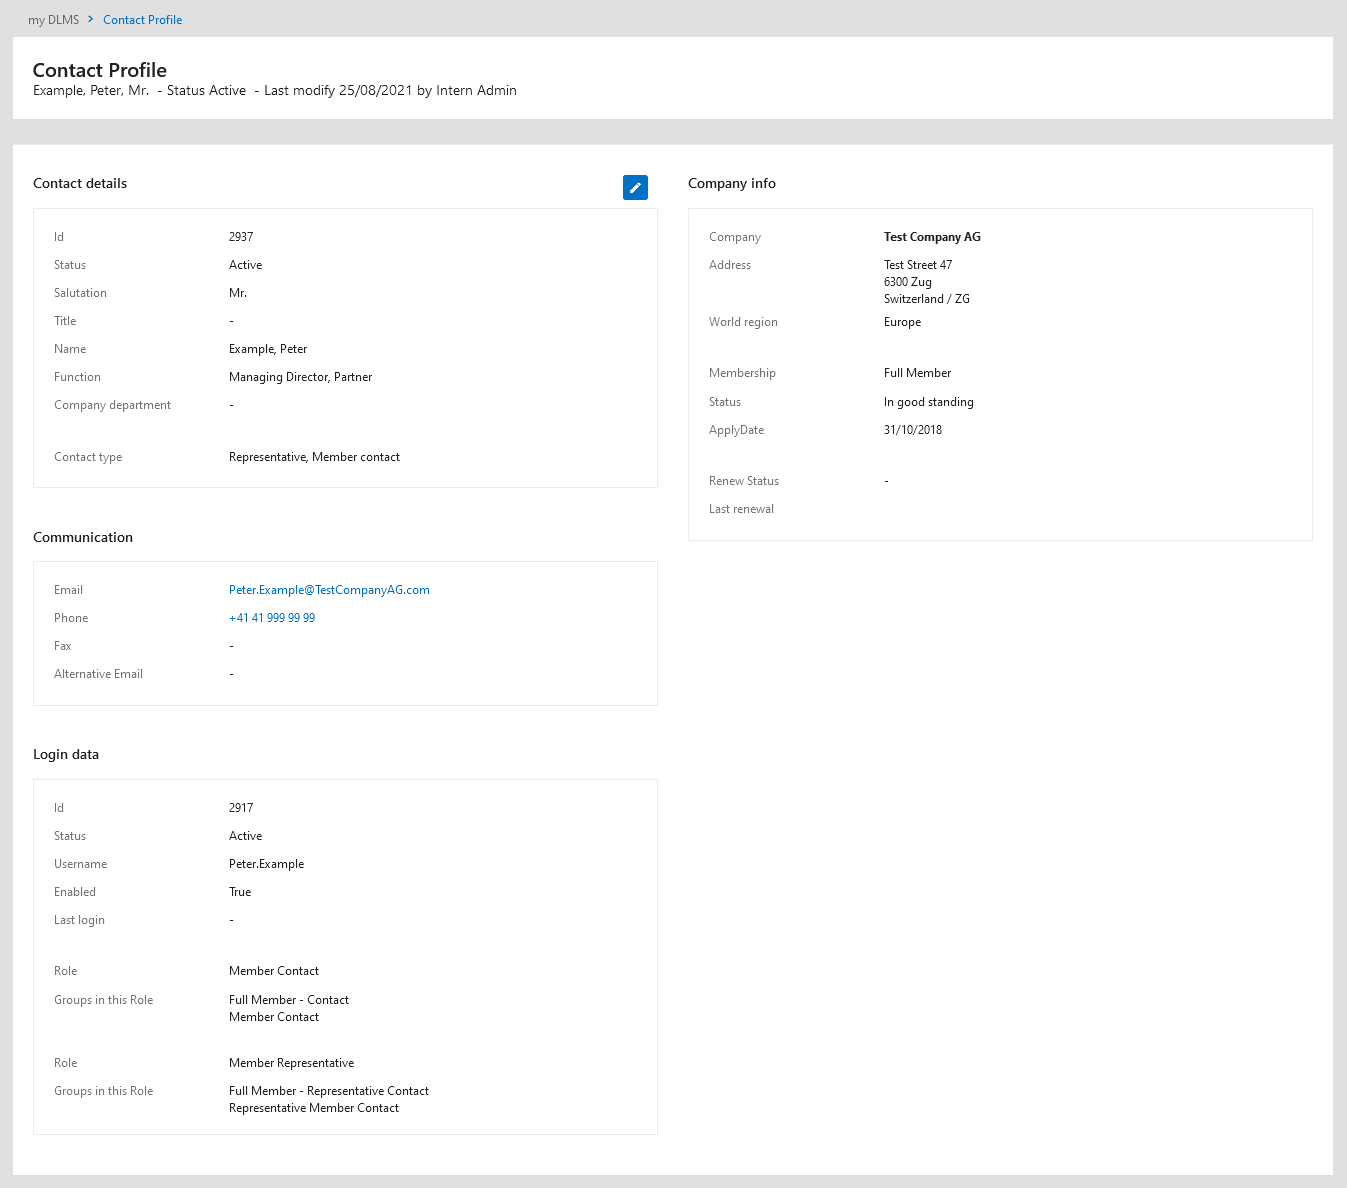Viewport: 1347px width, 1188px height.
Task: Click the Communication section heading
Action: click(83, 537)
